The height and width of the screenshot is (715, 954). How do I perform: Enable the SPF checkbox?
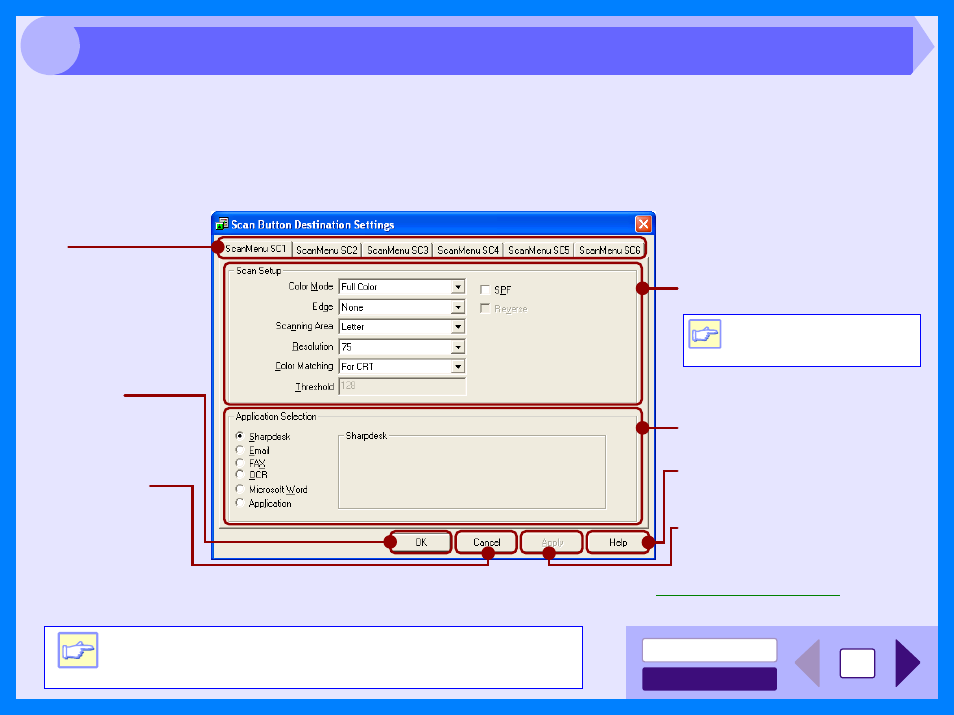[x=485, y=290]
